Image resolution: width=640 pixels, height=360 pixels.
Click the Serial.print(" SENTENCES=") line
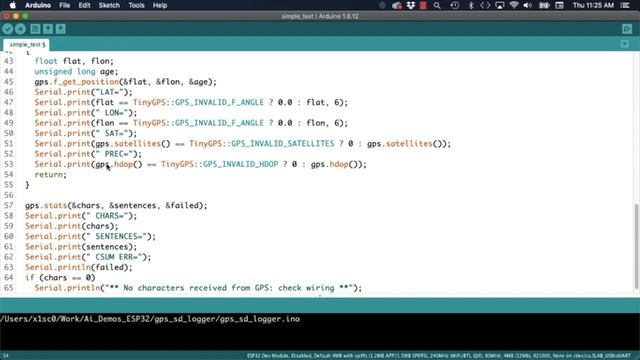pyautogui.click(x=90, y=236)
